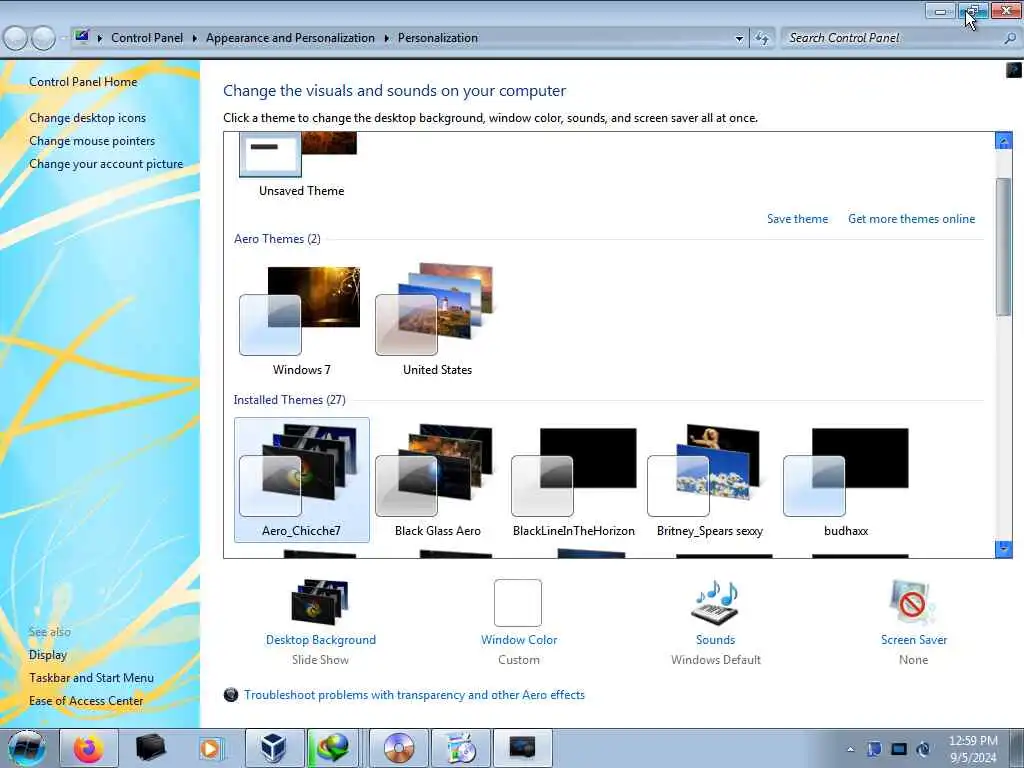Go to Control Panel Home
This screenshot has width=1024, height=768.
pos(83,82)
